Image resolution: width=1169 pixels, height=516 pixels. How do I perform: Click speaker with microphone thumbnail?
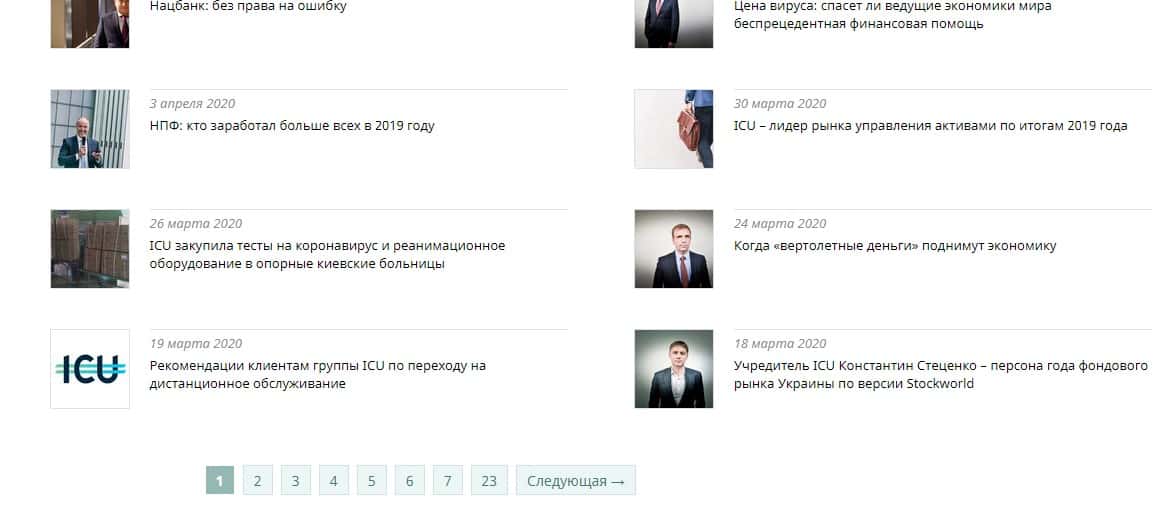click(89, 129)
